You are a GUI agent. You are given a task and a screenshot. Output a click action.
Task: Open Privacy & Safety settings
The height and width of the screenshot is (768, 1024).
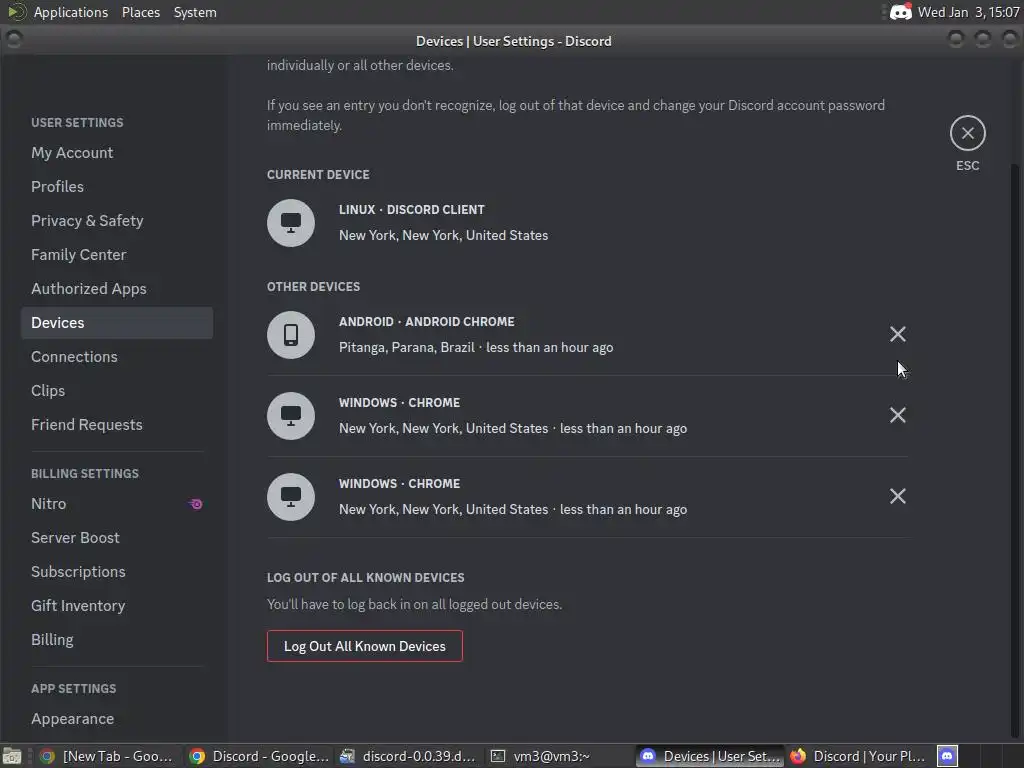[117, 221]
